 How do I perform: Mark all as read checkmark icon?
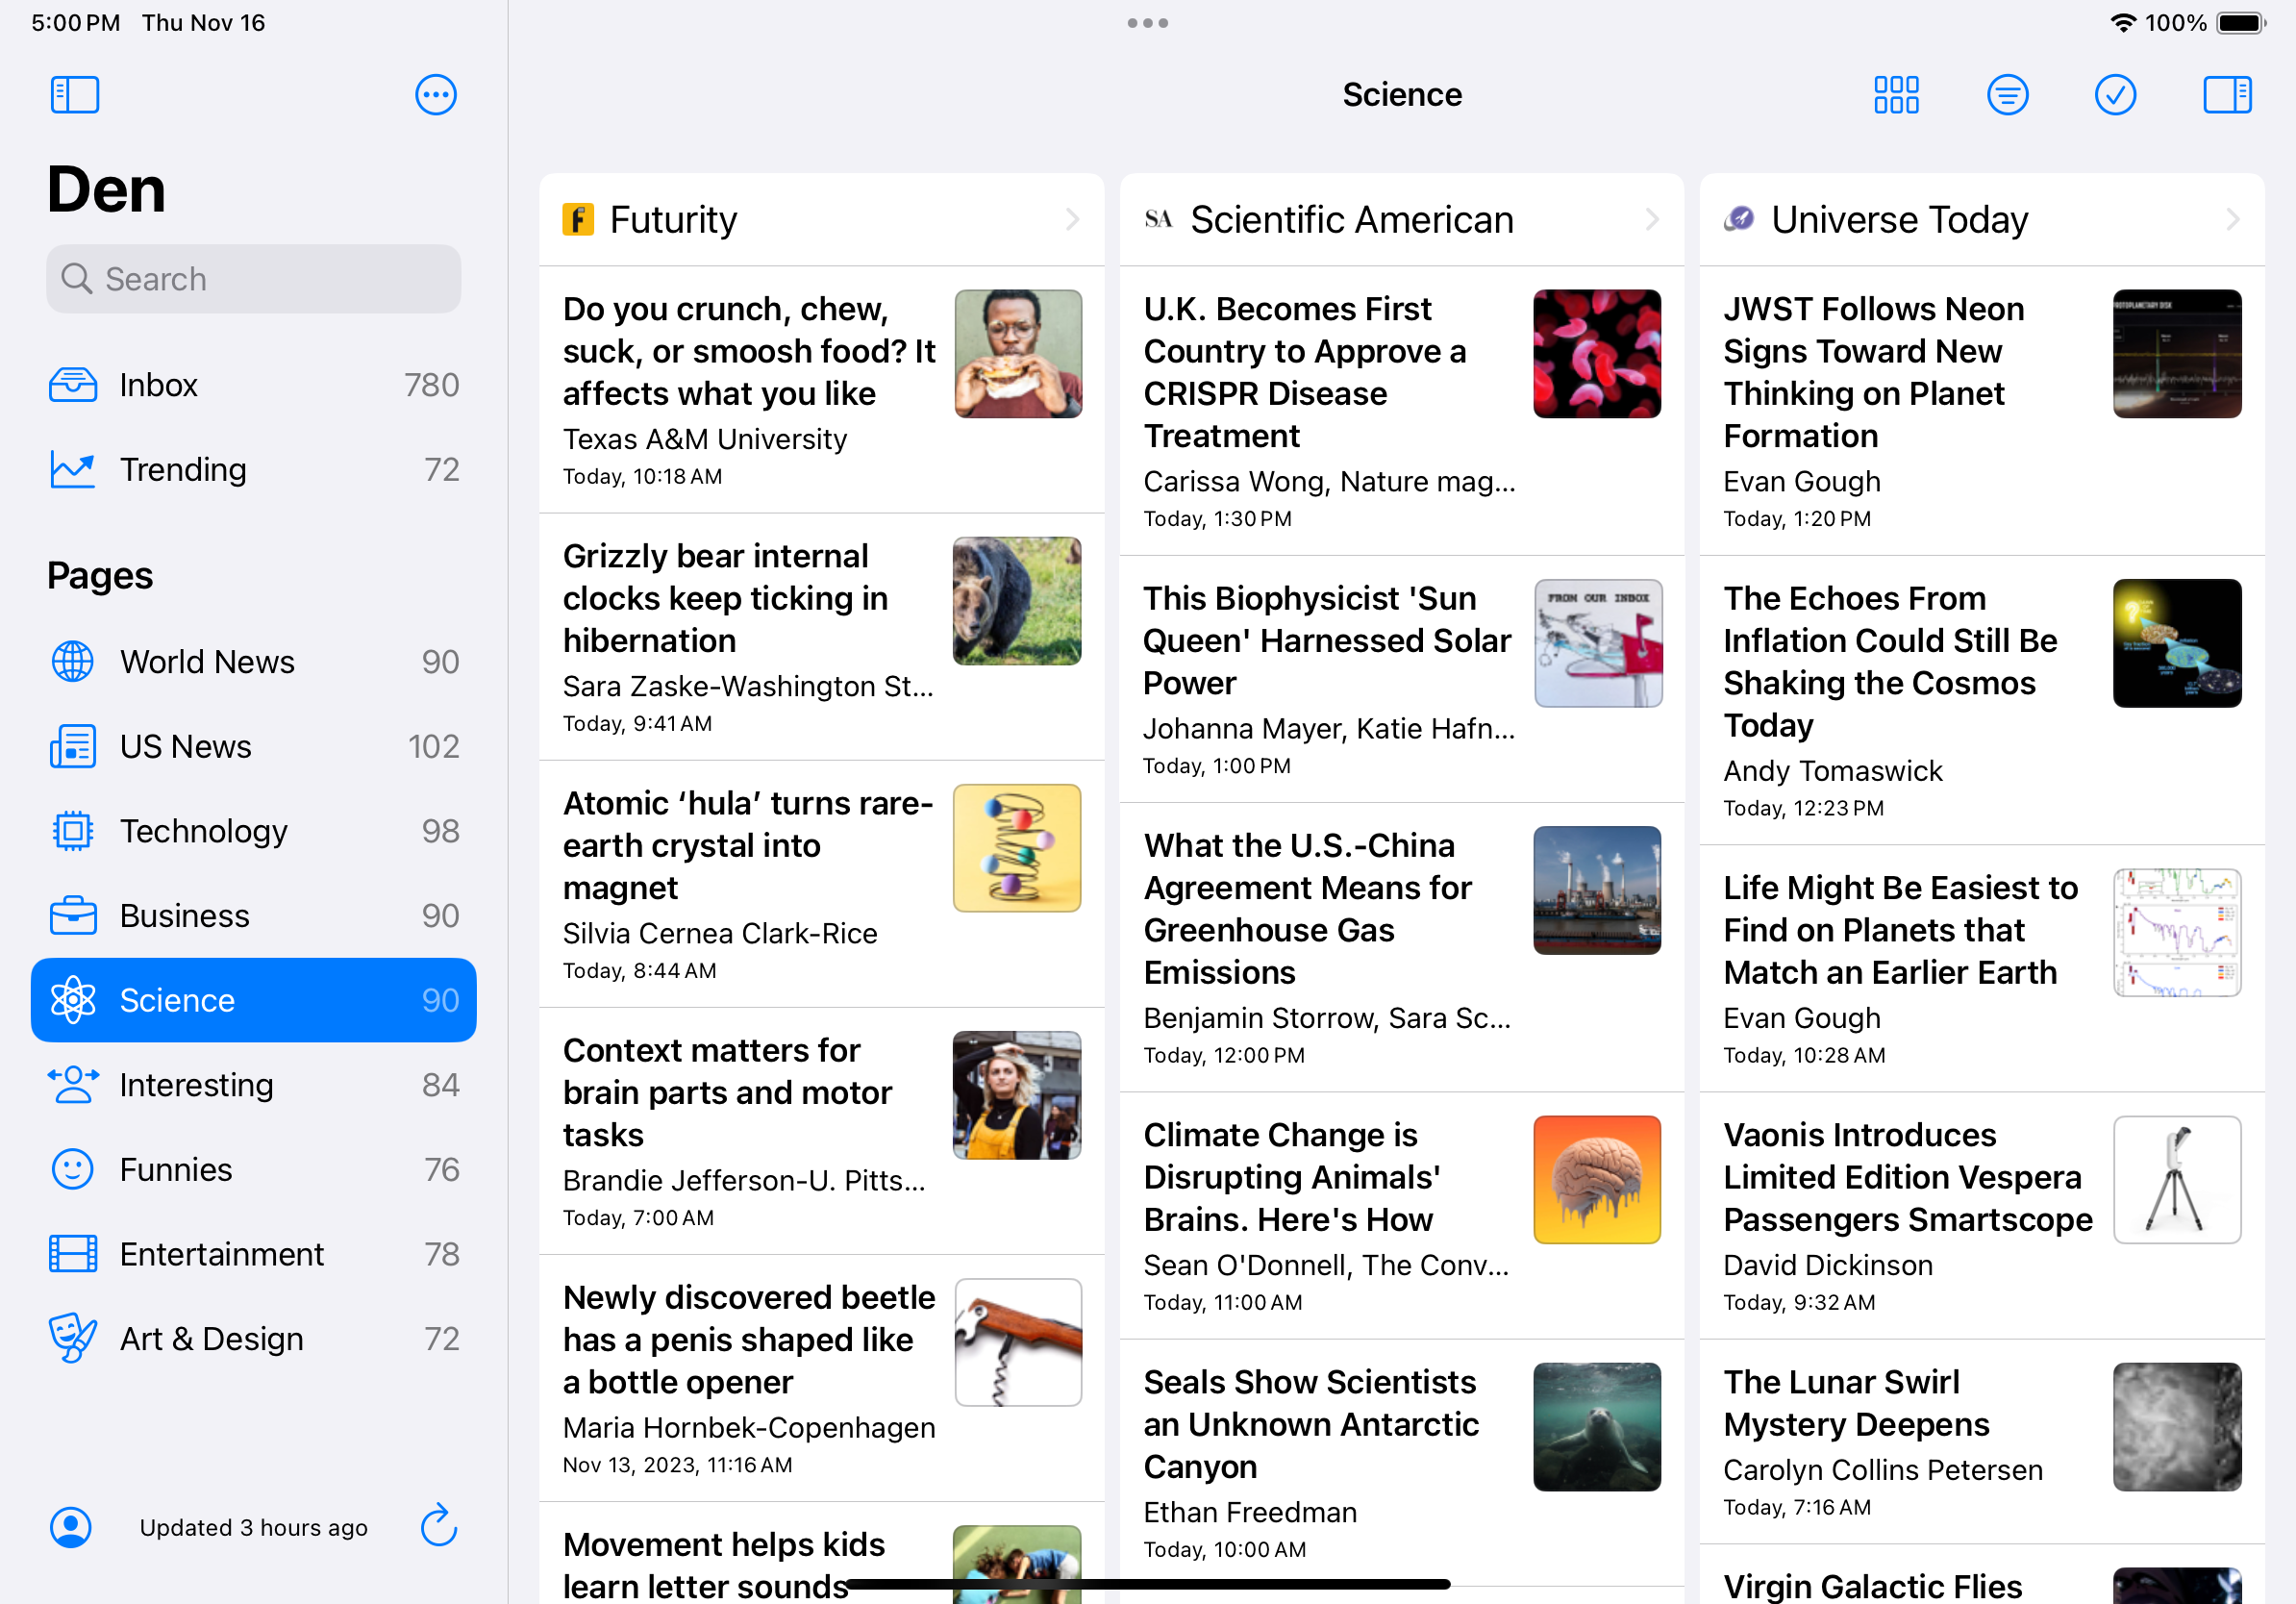click(2115, 95)
